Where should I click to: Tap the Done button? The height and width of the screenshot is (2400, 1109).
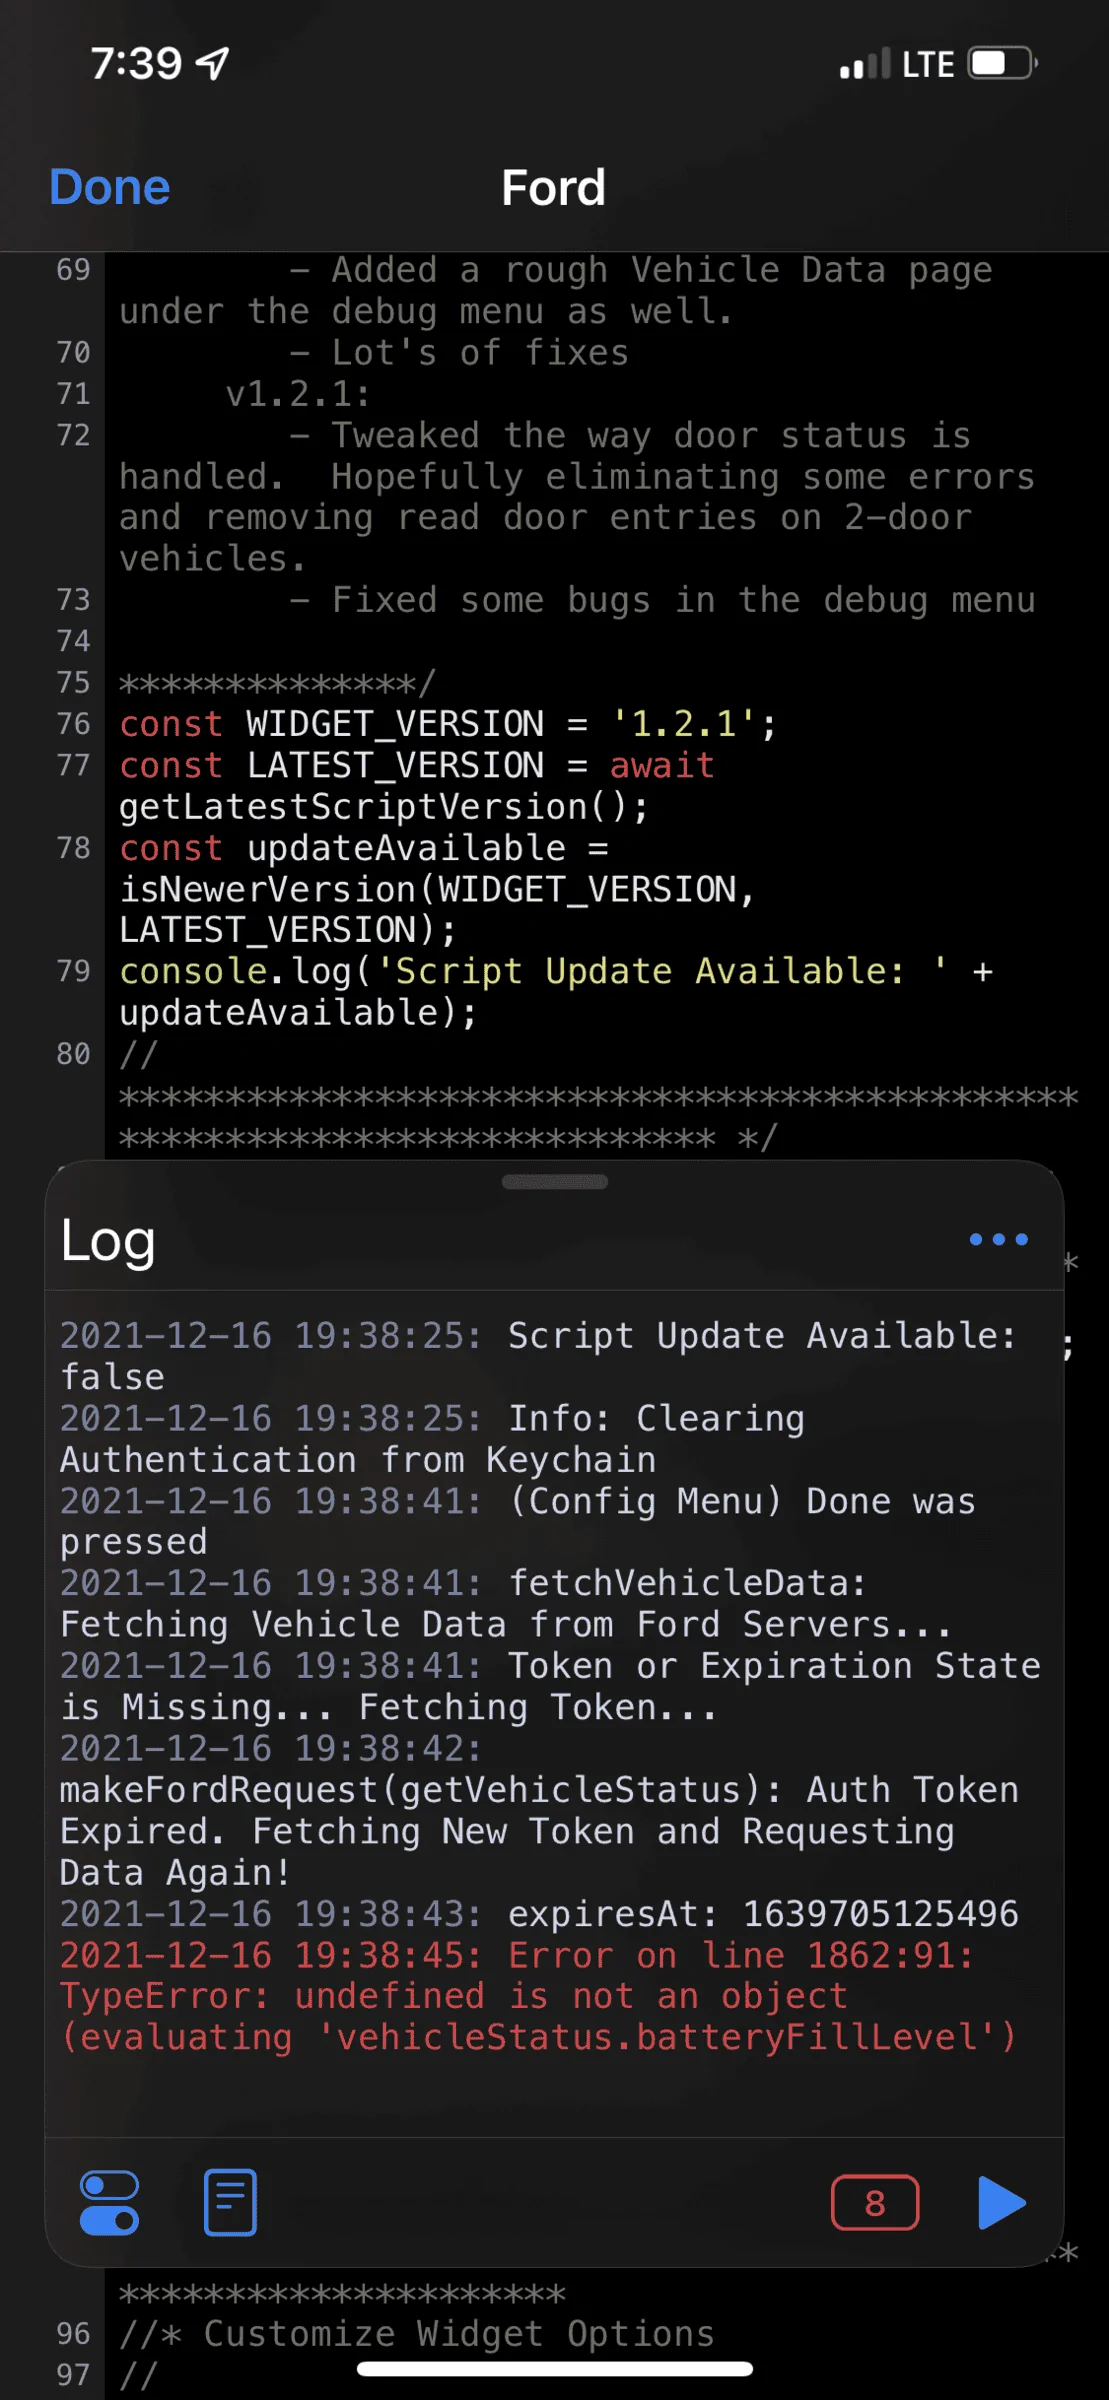click(x=110, y=187)
